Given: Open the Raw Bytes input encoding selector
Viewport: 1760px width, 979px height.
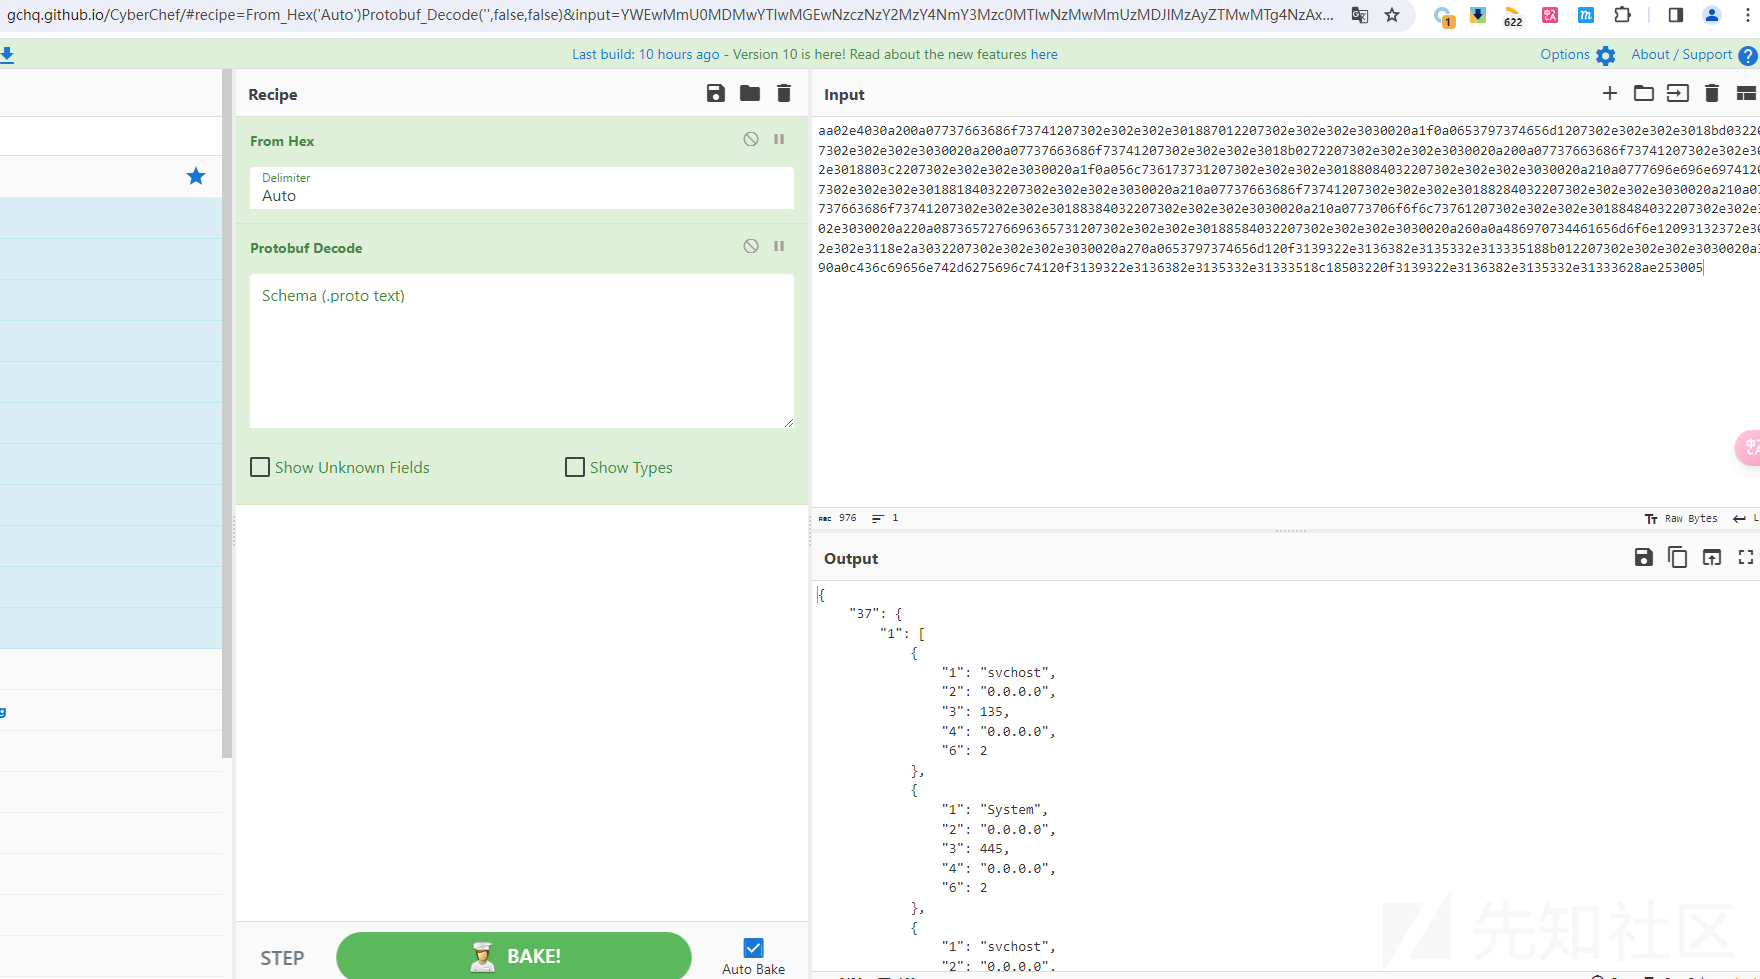Looking at the screenshot, I should (1681, 518).
